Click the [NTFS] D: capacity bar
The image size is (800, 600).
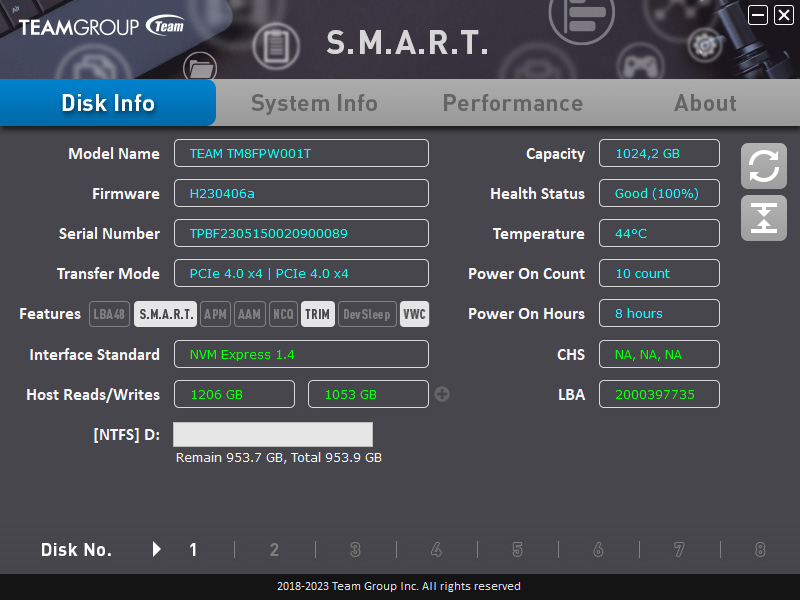[x=272, y=434]
